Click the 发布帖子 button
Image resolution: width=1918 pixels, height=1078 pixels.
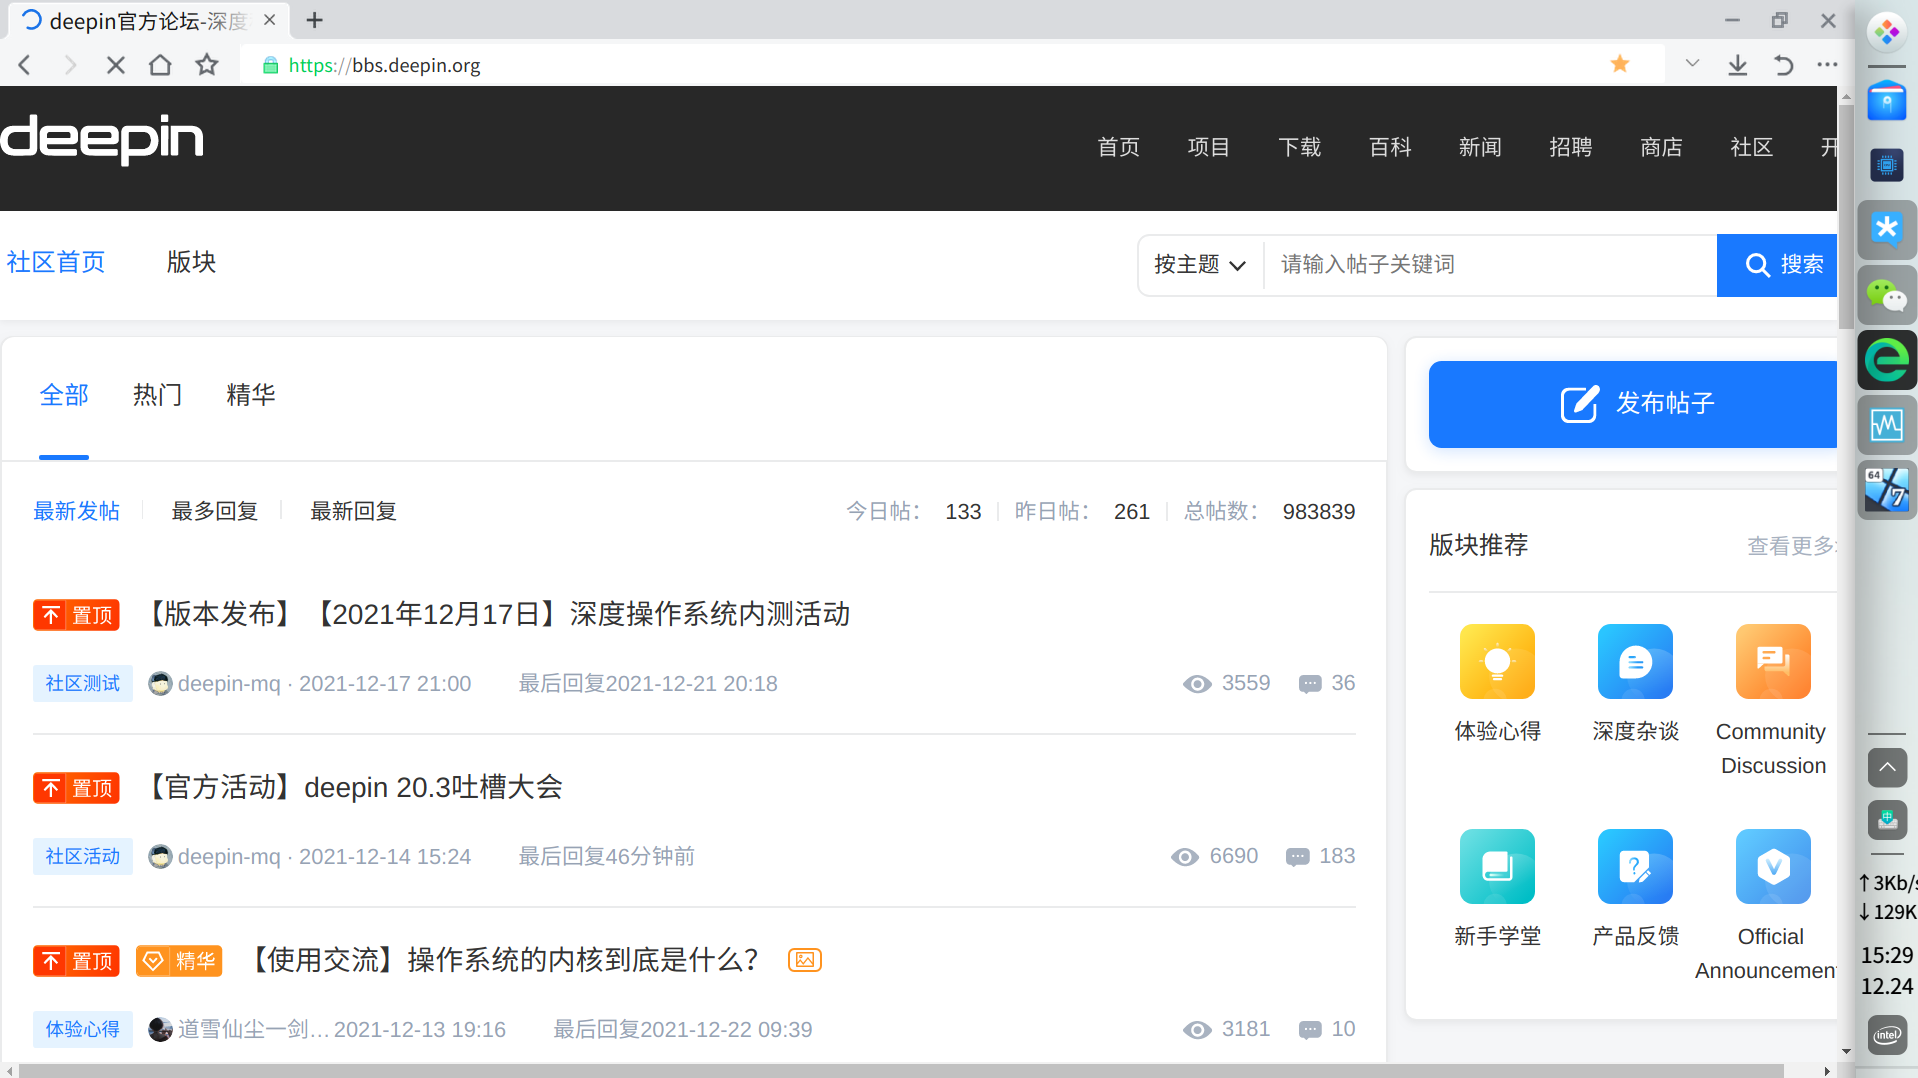(1633, 404)
